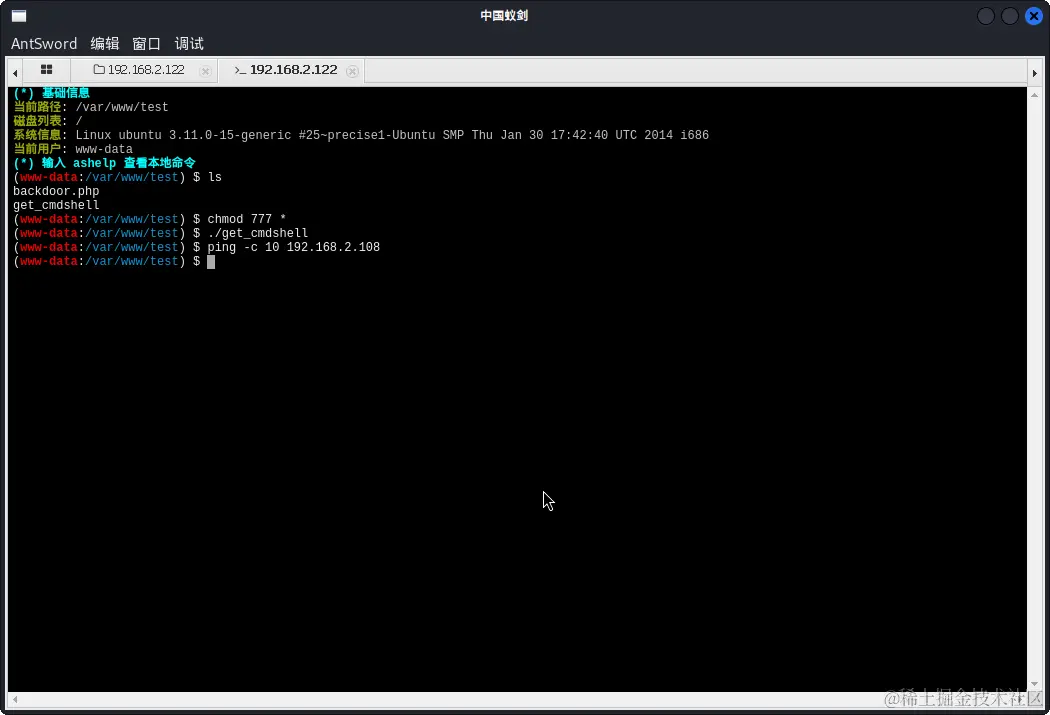Open the 调试 menu
Image resolution: width=1050 pixels, height=715 pixels.
tap(189, 44)
